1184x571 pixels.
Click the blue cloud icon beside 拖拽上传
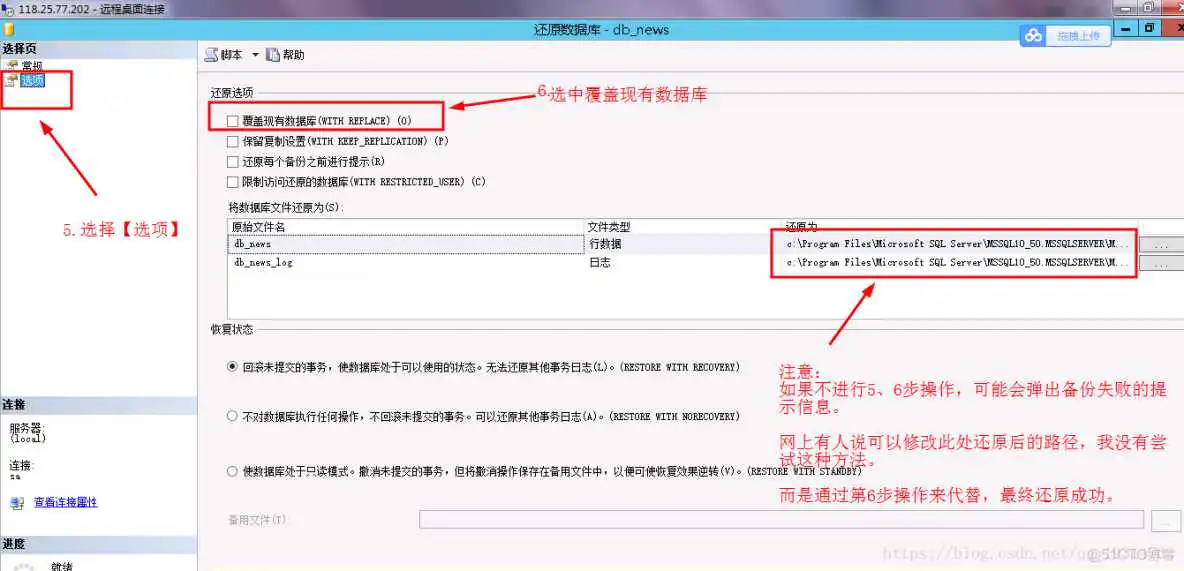click(x=1034, y=35)
